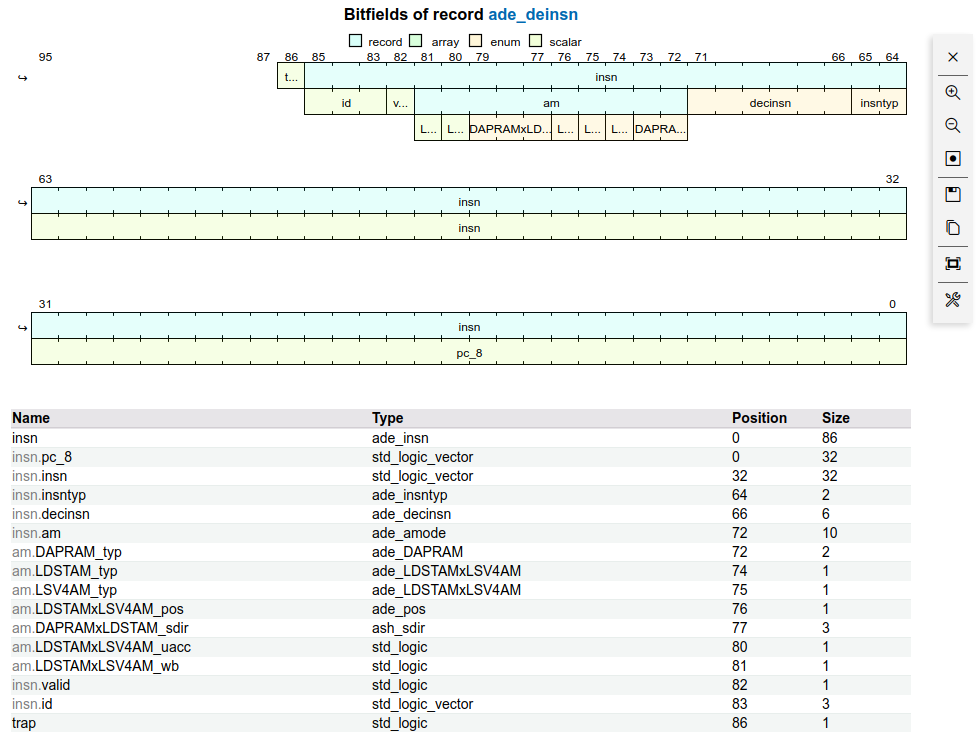Expand the truncated t... field near bit 87

click(291, 76)
